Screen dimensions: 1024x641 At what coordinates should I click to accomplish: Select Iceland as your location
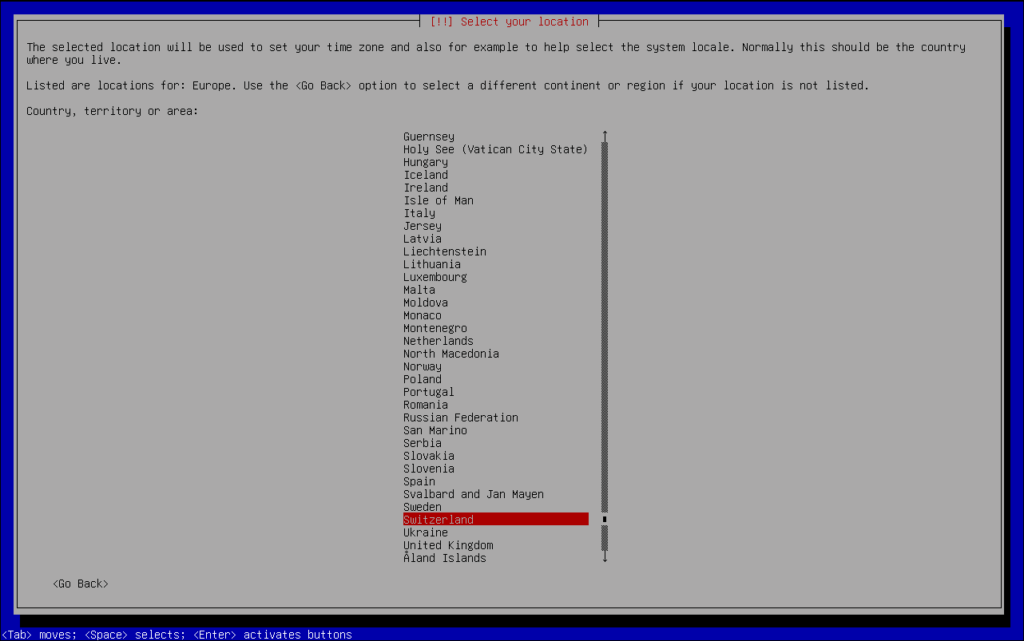click(425, 175)
